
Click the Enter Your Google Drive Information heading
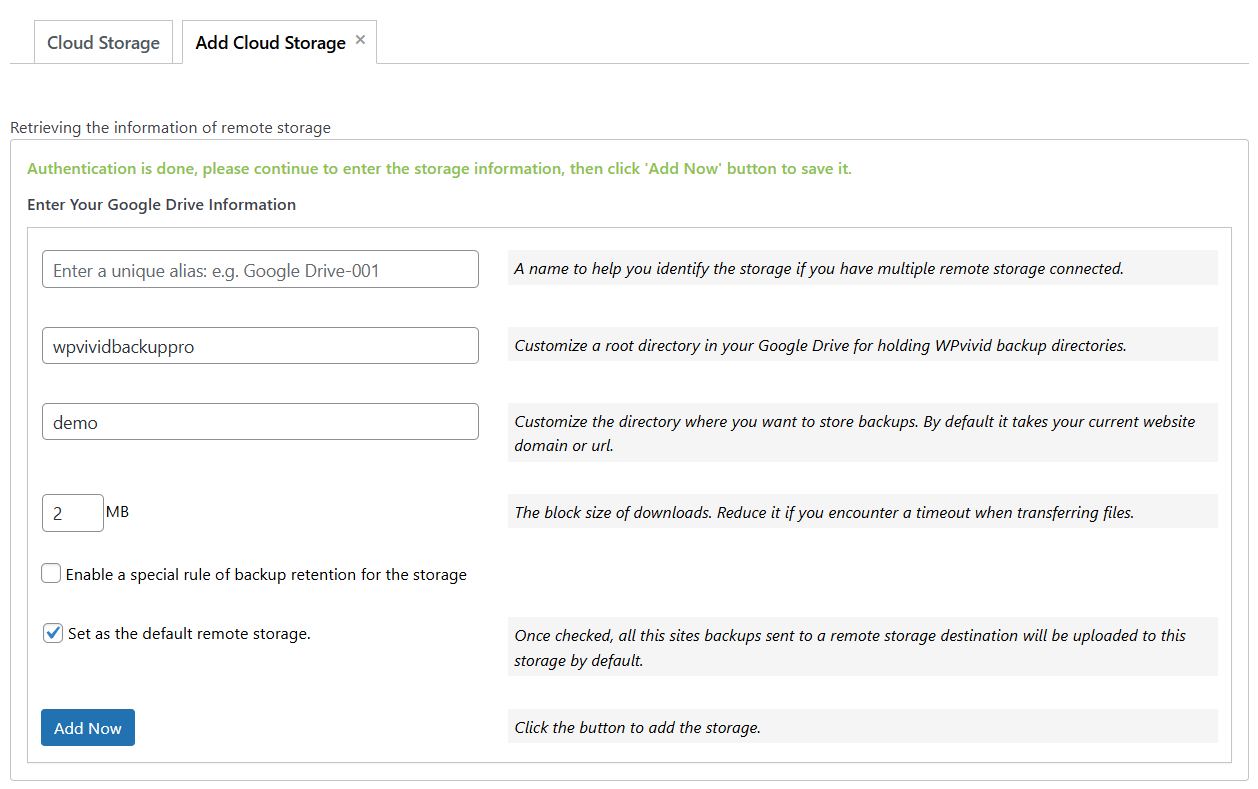click(161, 205)
